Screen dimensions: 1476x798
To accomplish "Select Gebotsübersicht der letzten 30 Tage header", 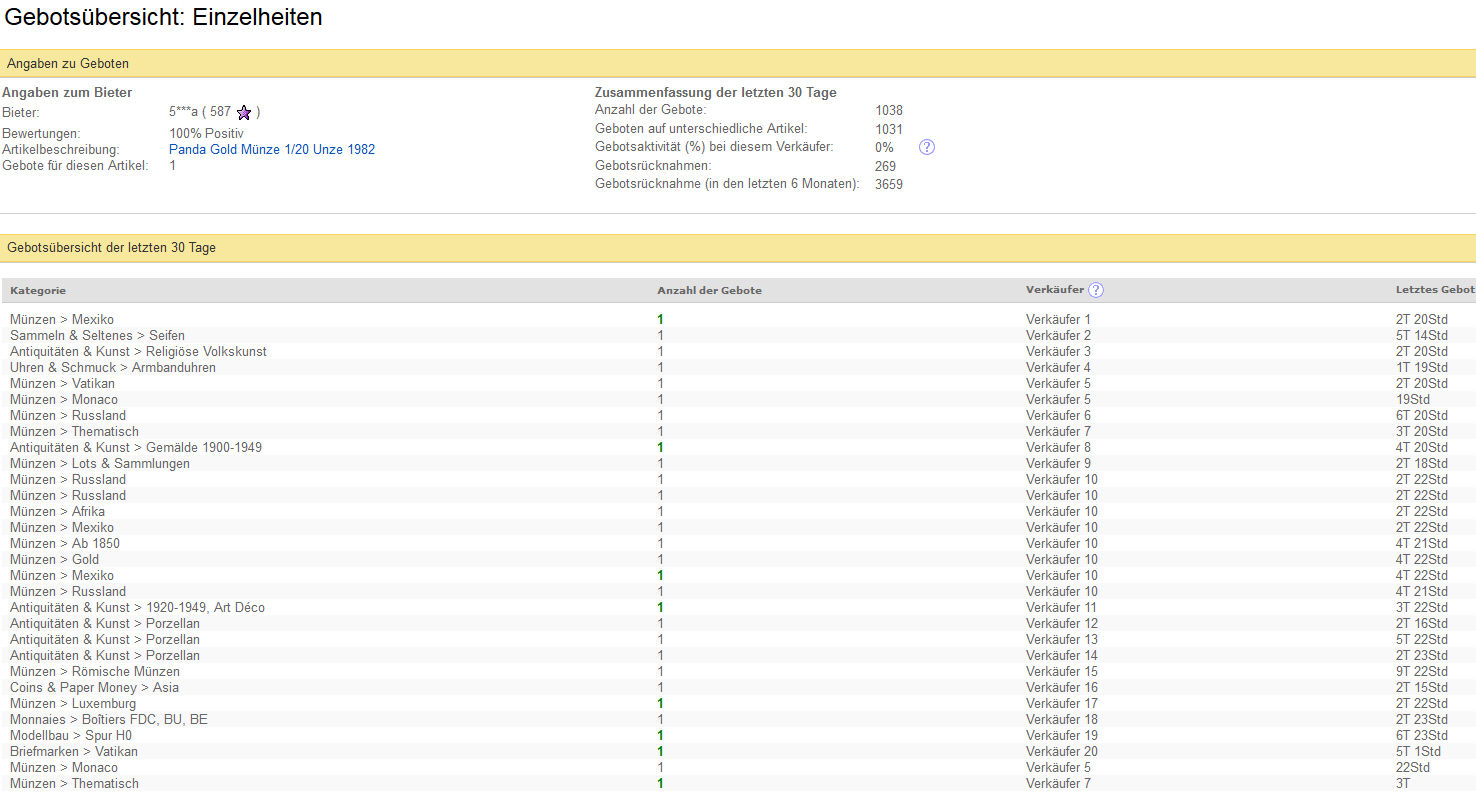I will pos(111,248).
